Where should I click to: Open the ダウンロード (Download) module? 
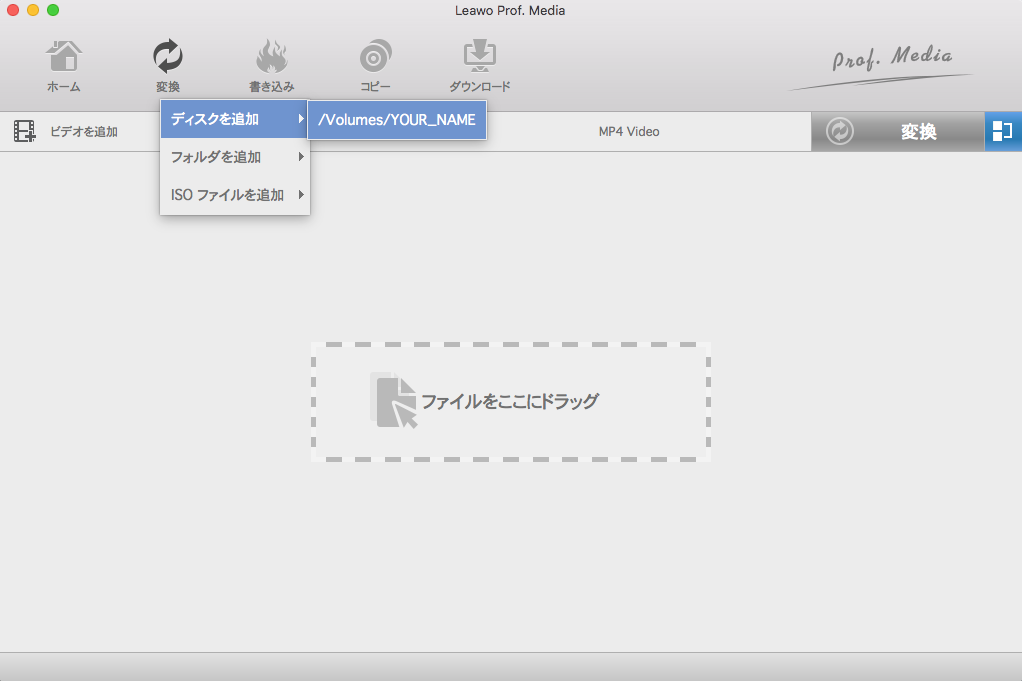480,66
